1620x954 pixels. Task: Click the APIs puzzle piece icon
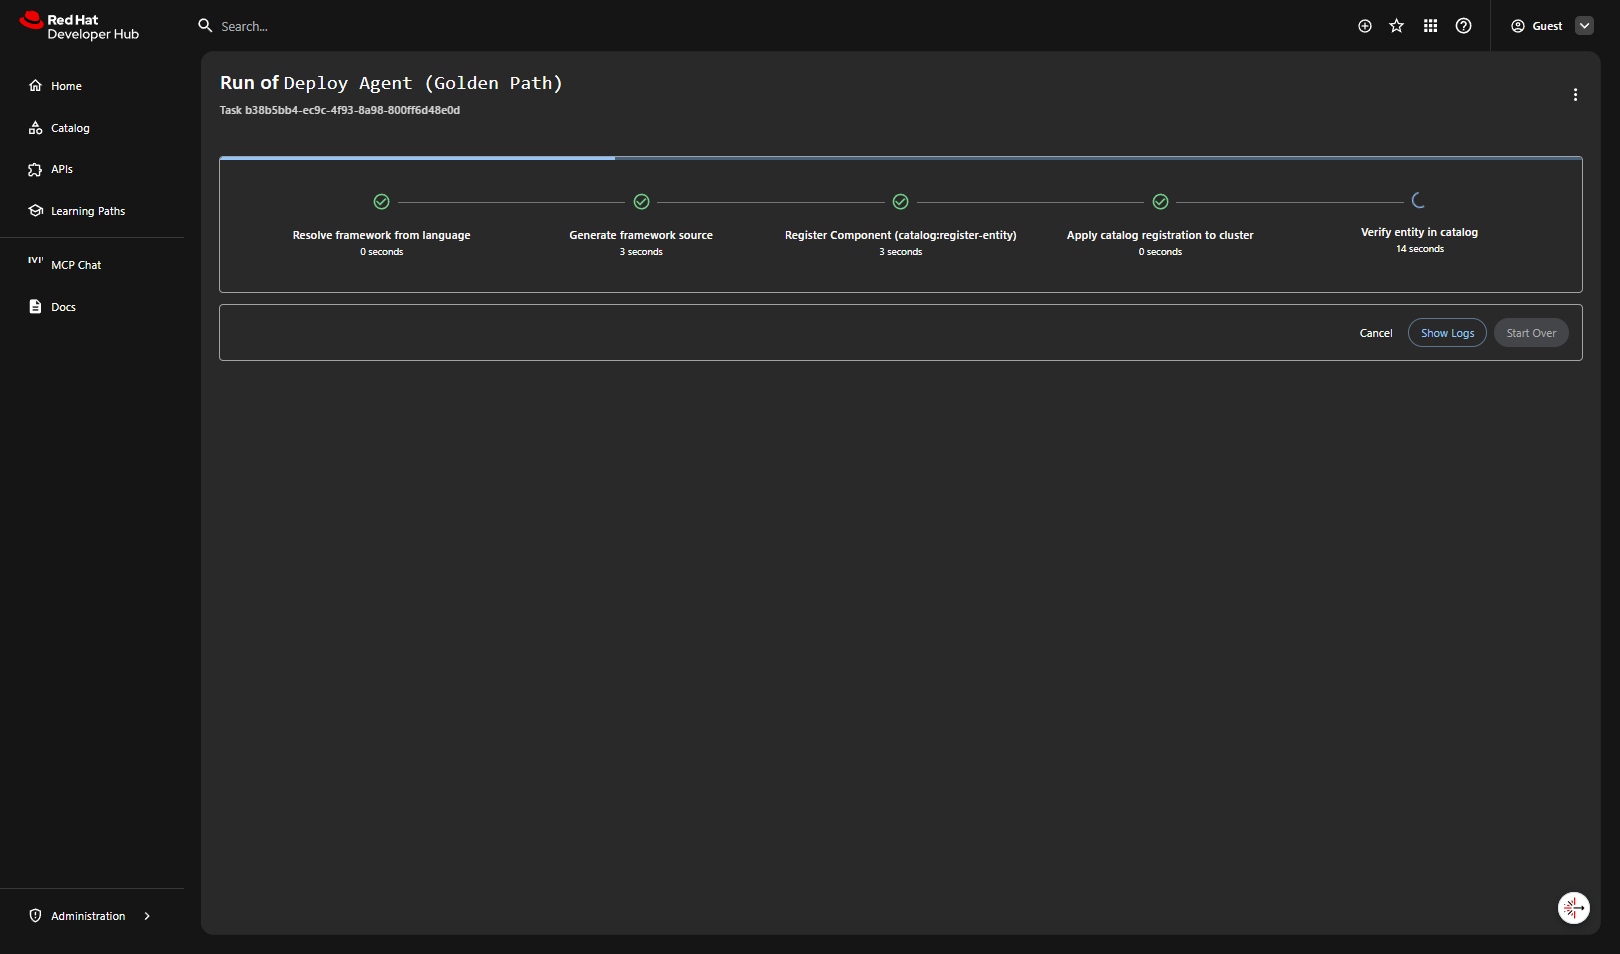tap(35, 169)
